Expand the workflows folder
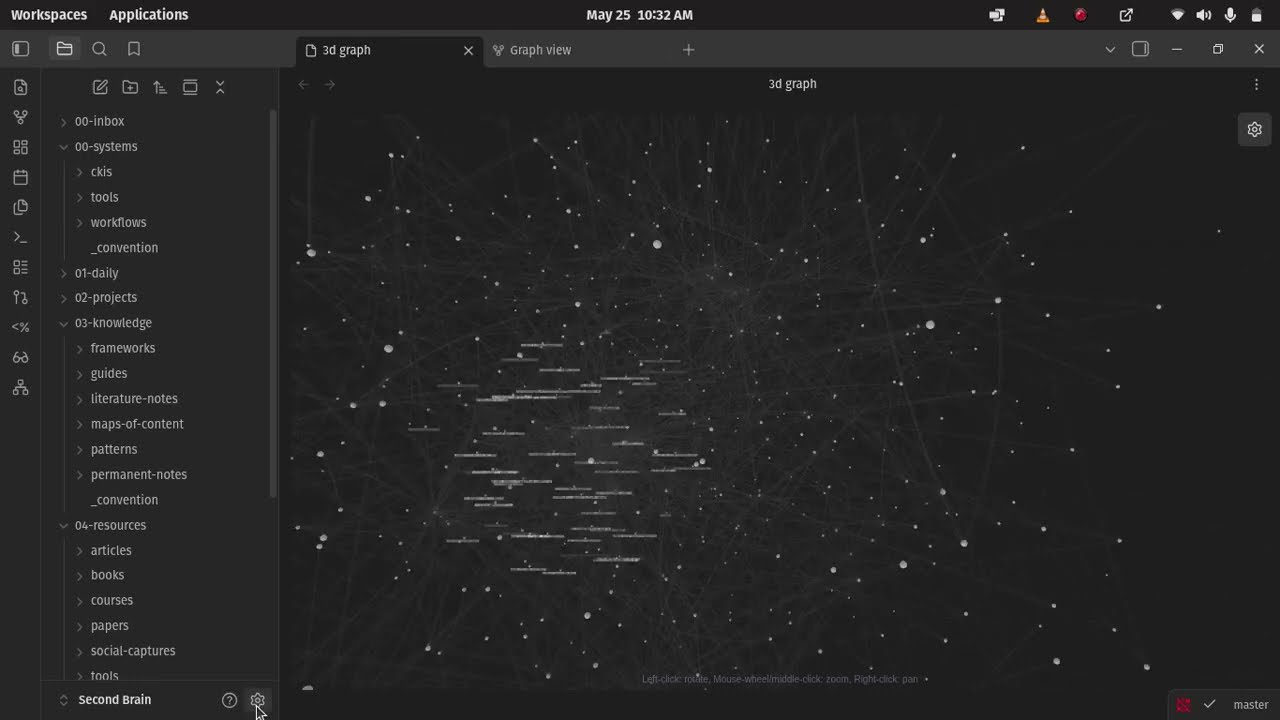This screenshot has width=1280, height=720. click(x=79, y=223)
